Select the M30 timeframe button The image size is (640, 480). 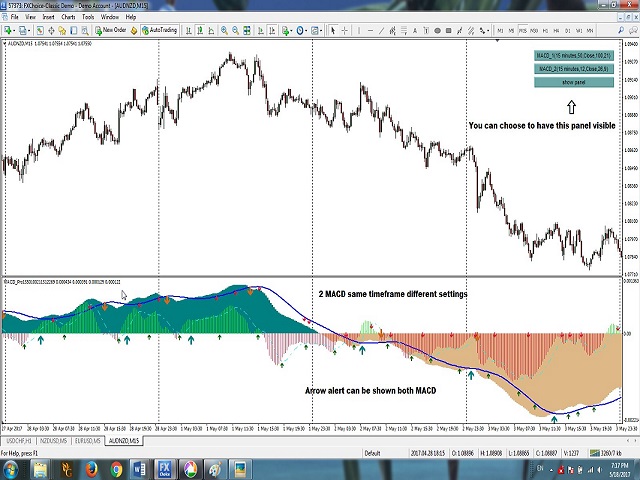coord(534,31)
